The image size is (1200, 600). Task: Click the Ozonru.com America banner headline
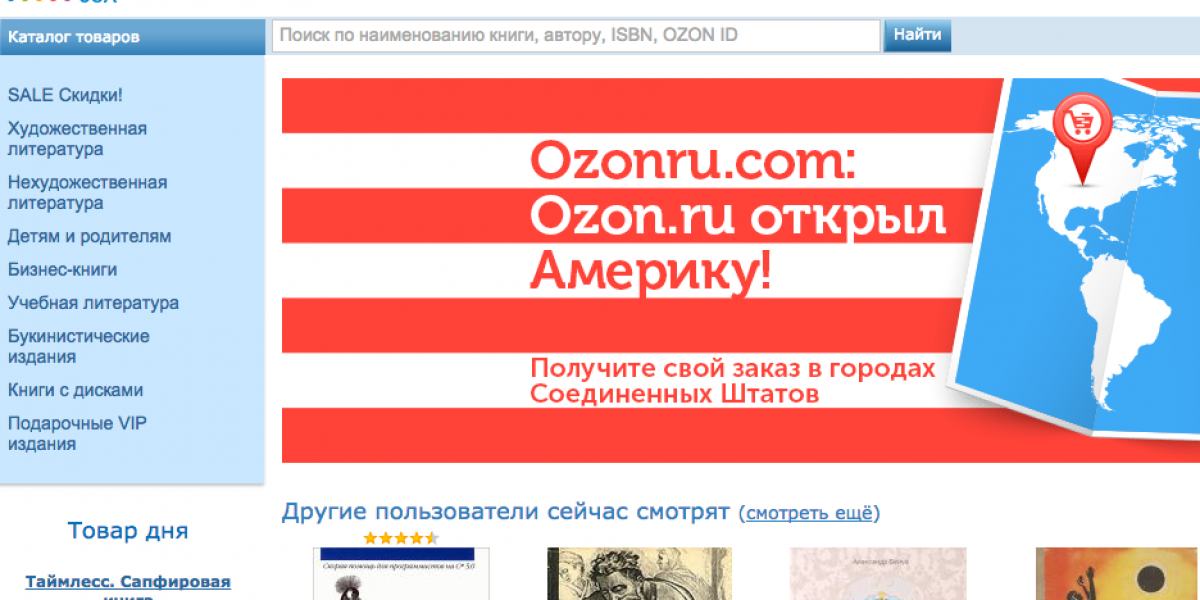click(737, 216)
